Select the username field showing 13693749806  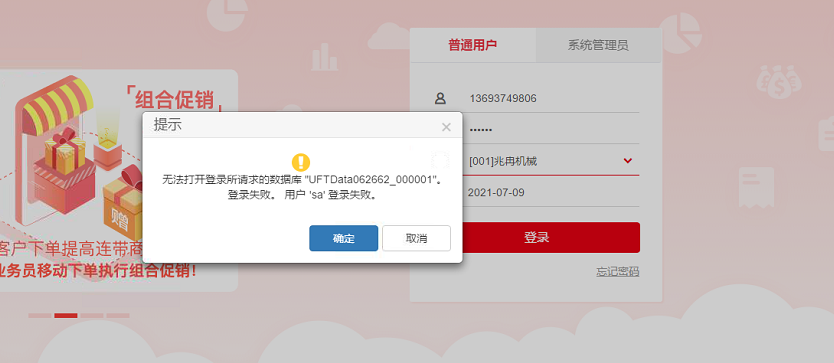[553, 98]
